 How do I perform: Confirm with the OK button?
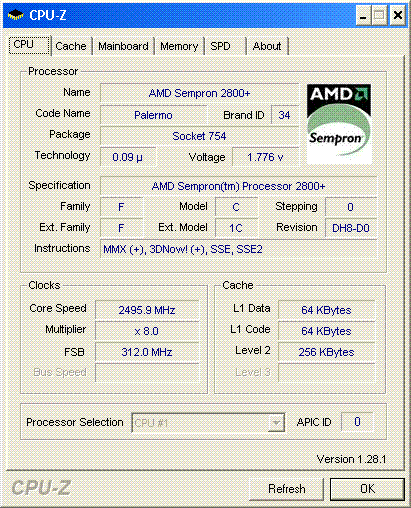point(367,489)
